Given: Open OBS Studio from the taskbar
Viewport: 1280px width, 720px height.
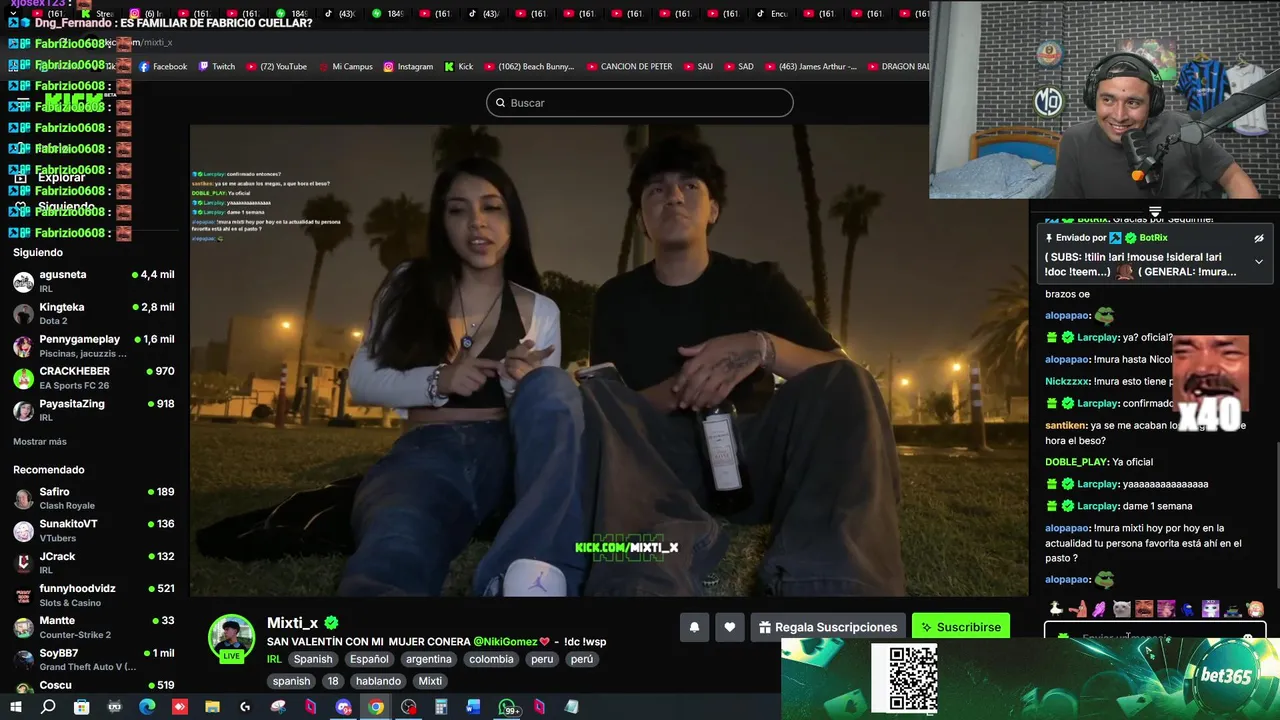Looking at the screenshot, I should tap(408, 707).
